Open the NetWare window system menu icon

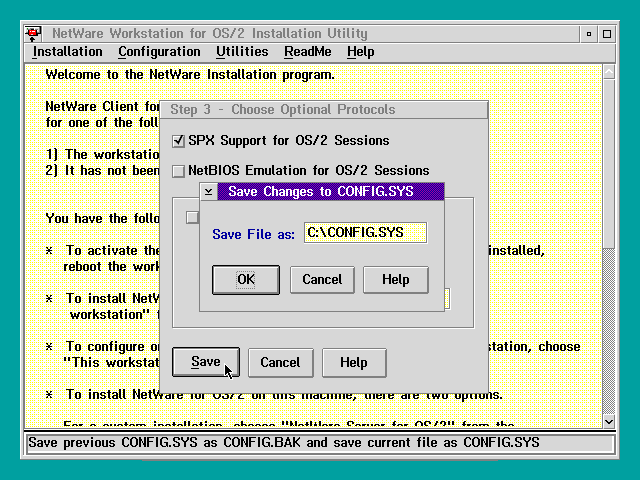pyautogui.click(x=33, y=33)
